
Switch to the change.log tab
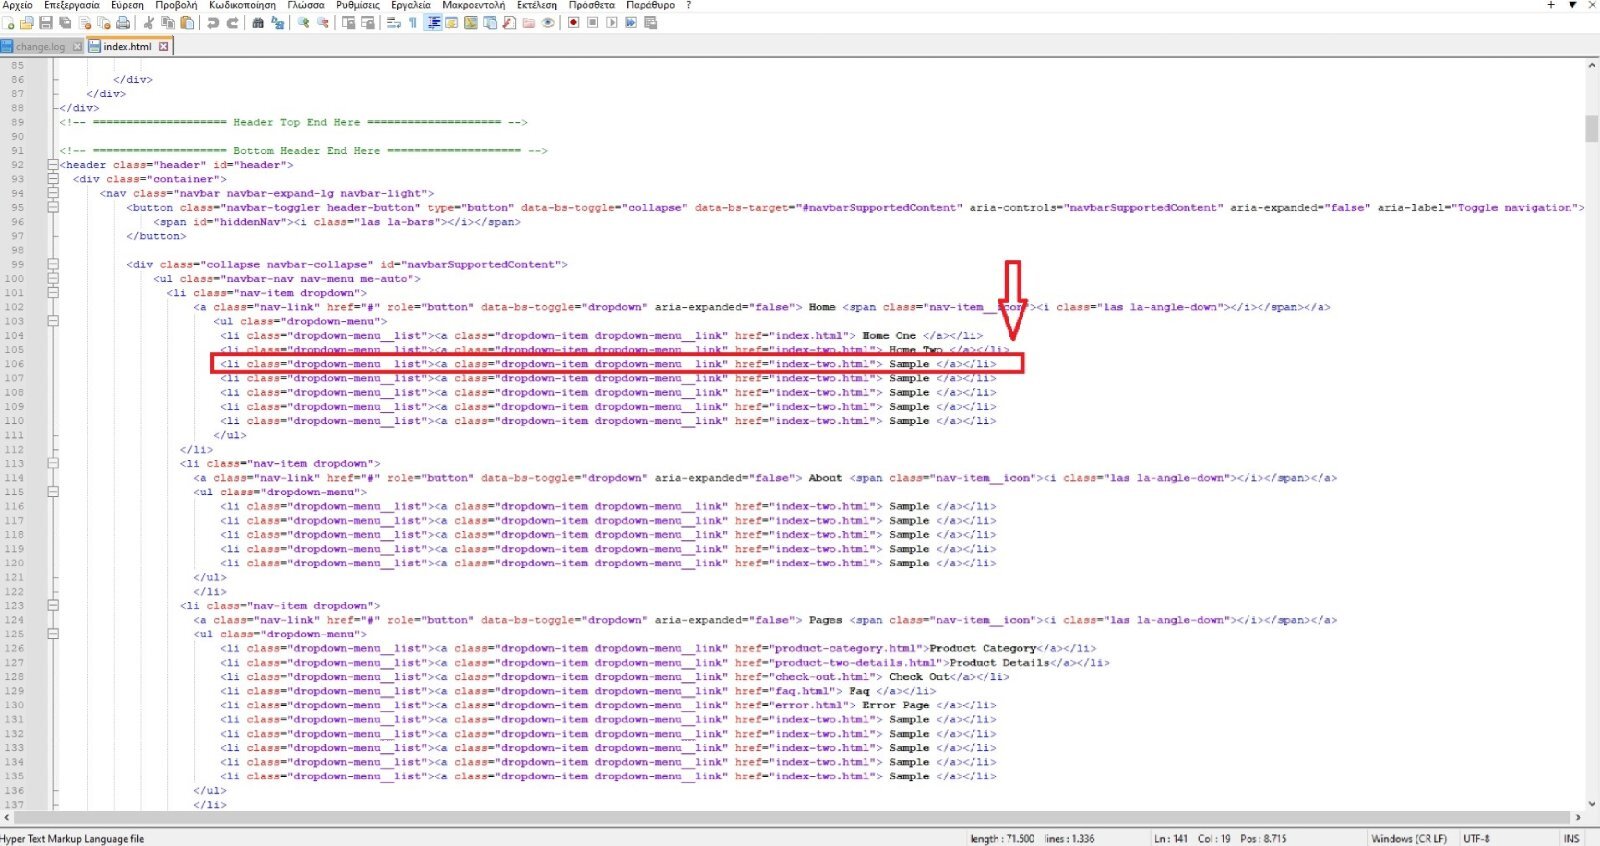pyautogui.click(x=40, y=46)
